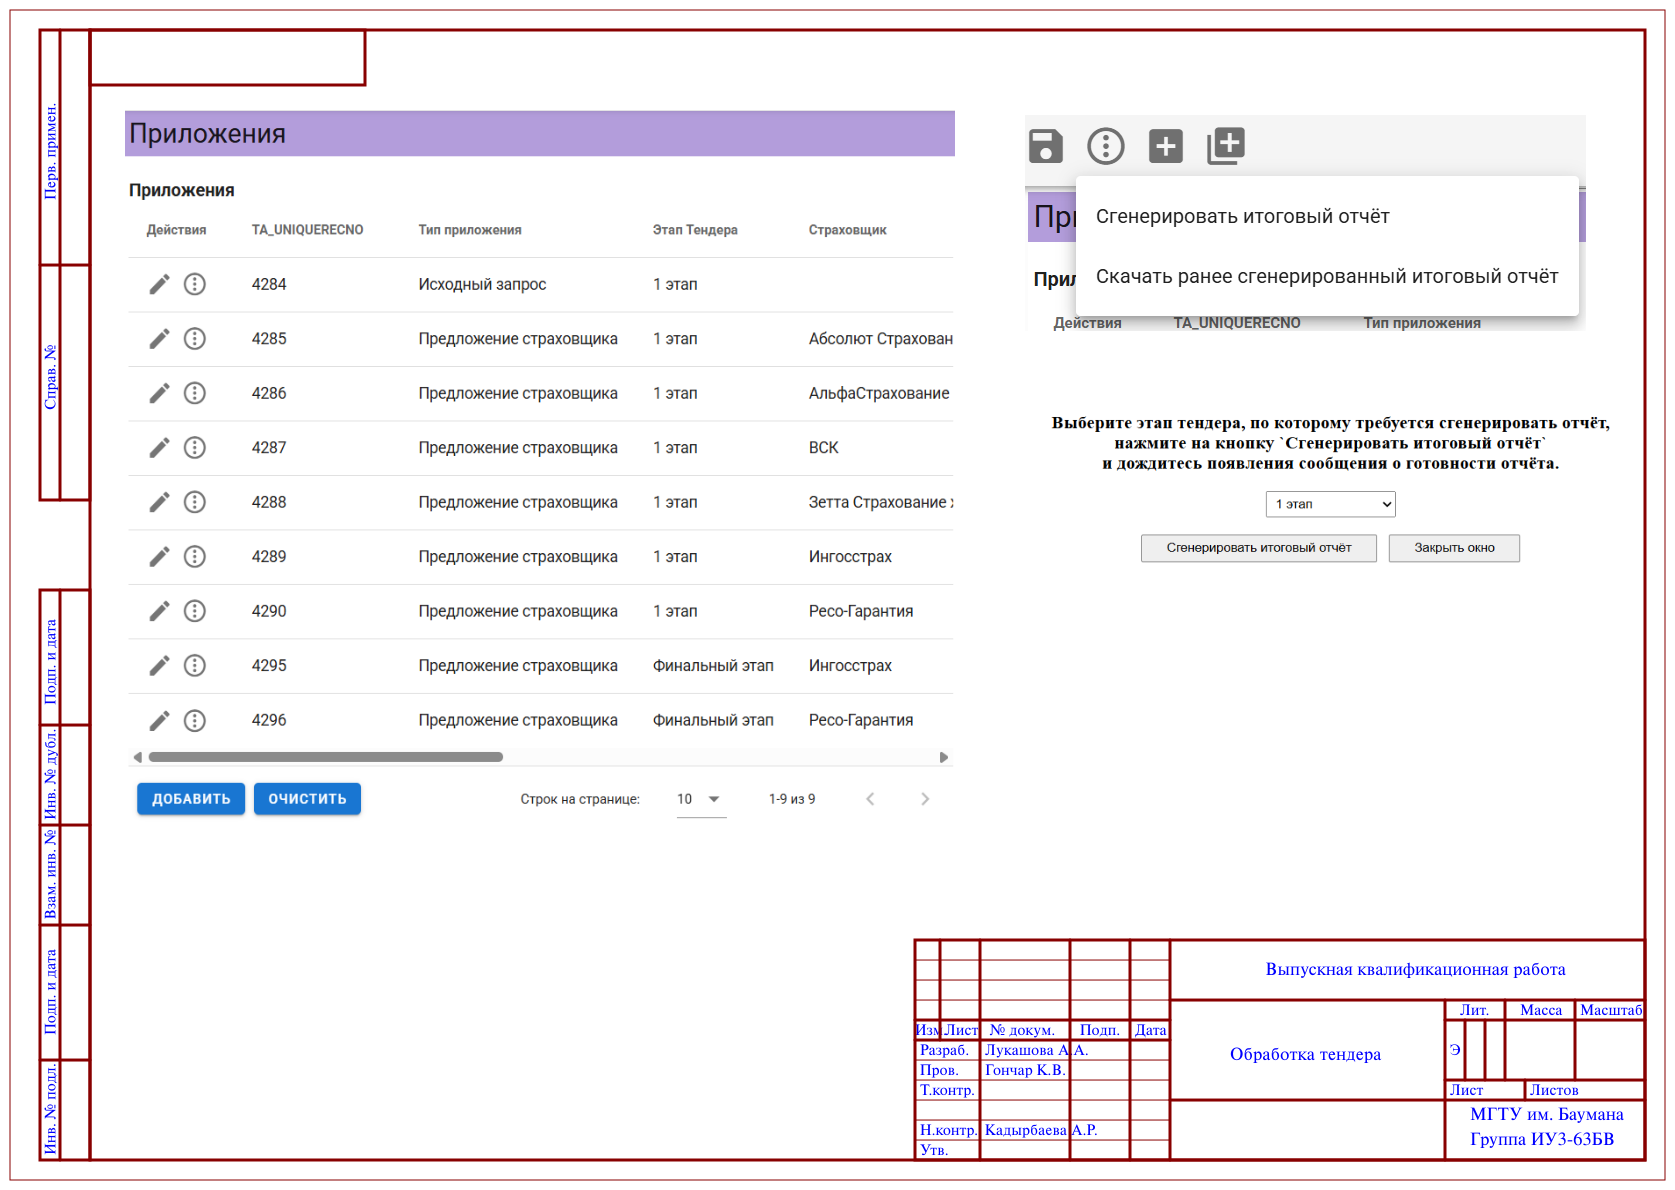
Task: Click the save floppy disk icon
Action: (x=1046, y=146)
